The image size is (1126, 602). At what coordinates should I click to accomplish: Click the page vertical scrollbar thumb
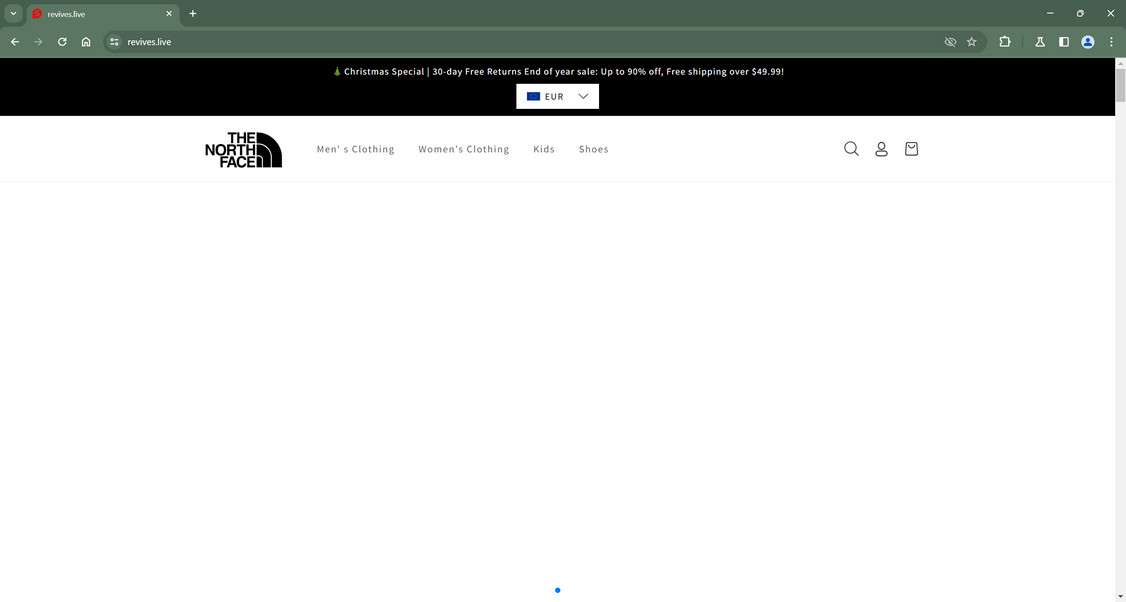1120,85
